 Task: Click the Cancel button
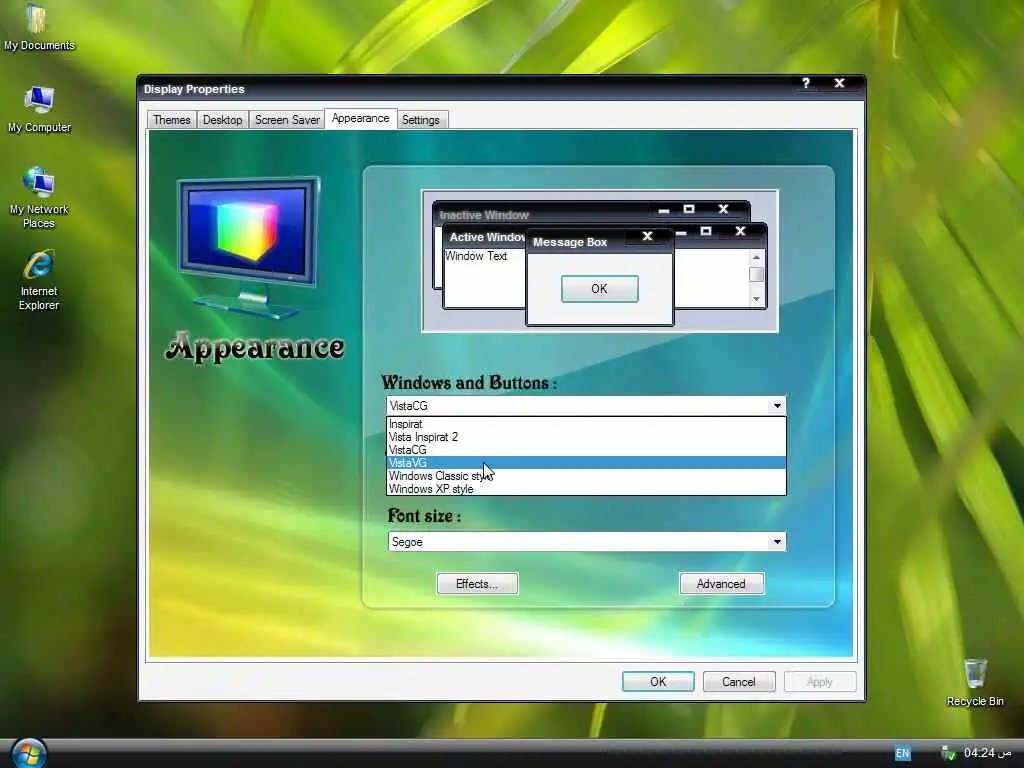[x=739, y=682]
